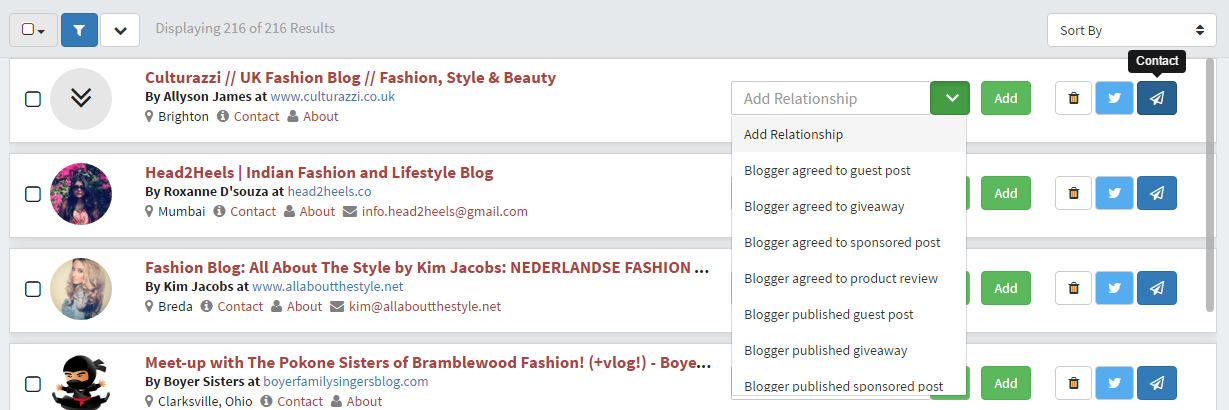Tick the checkbox for Culturazzi blog row

click(x=33, y=99)
